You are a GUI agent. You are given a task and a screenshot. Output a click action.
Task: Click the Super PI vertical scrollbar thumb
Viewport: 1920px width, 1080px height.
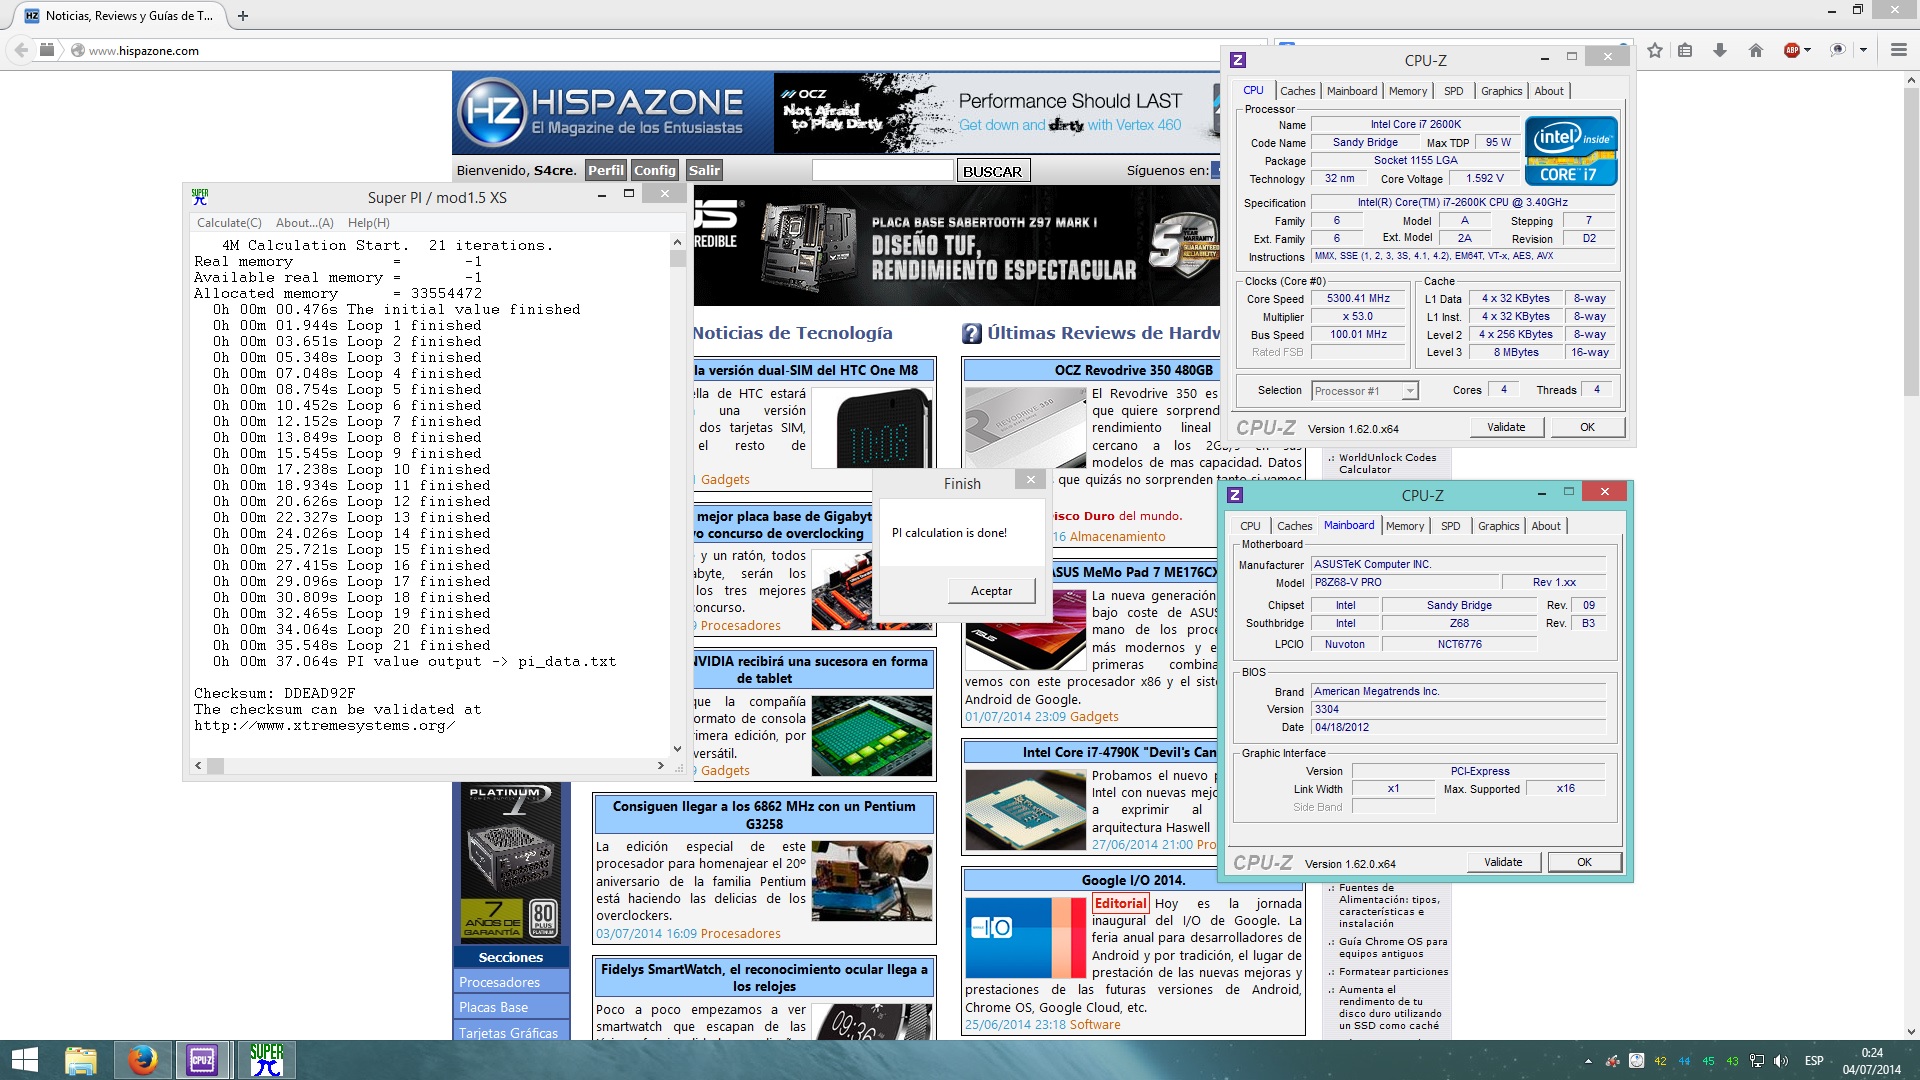coord(677,258)
